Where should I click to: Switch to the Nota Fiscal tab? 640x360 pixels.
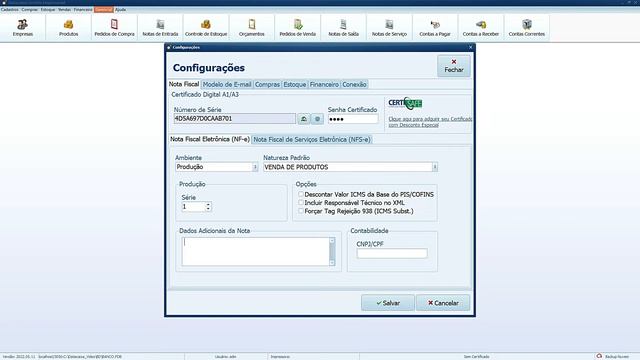[x=184, y=84]
